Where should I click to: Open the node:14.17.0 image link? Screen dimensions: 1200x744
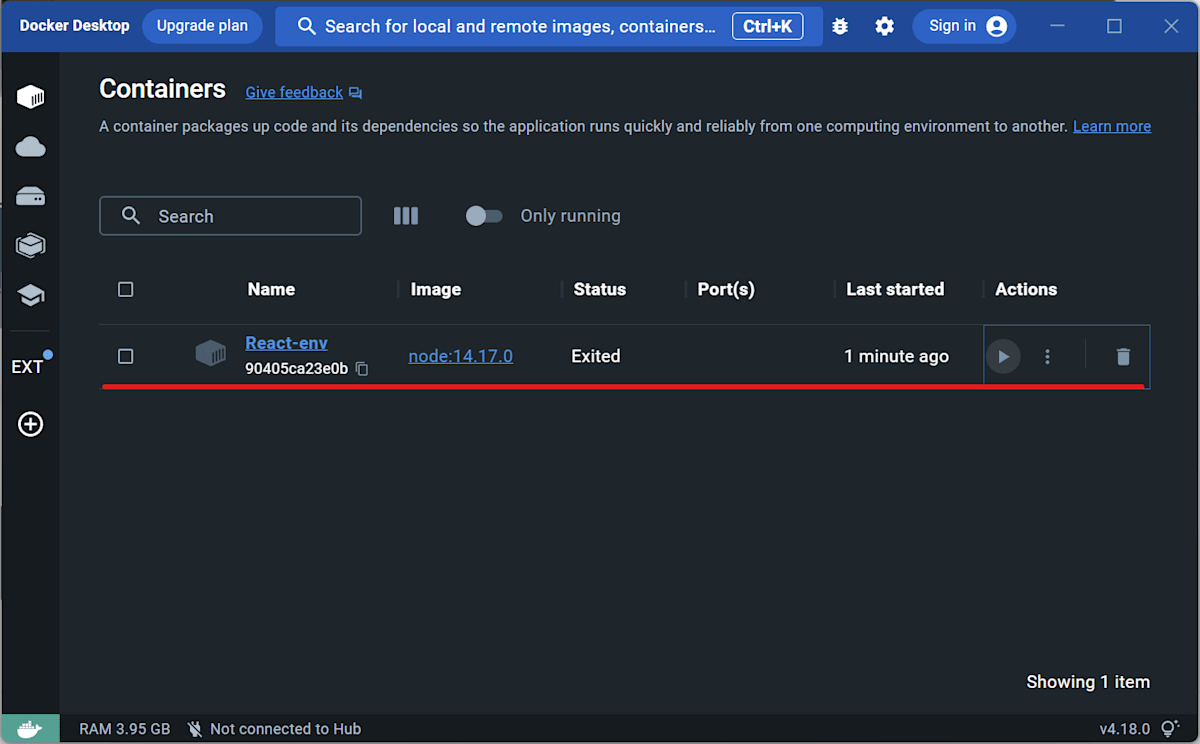tap(460, 356)
